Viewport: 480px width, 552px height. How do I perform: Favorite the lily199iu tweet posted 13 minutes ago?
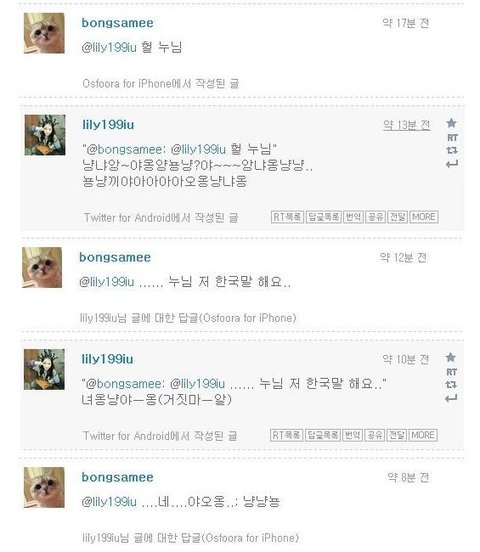click(x=451, y=123)
